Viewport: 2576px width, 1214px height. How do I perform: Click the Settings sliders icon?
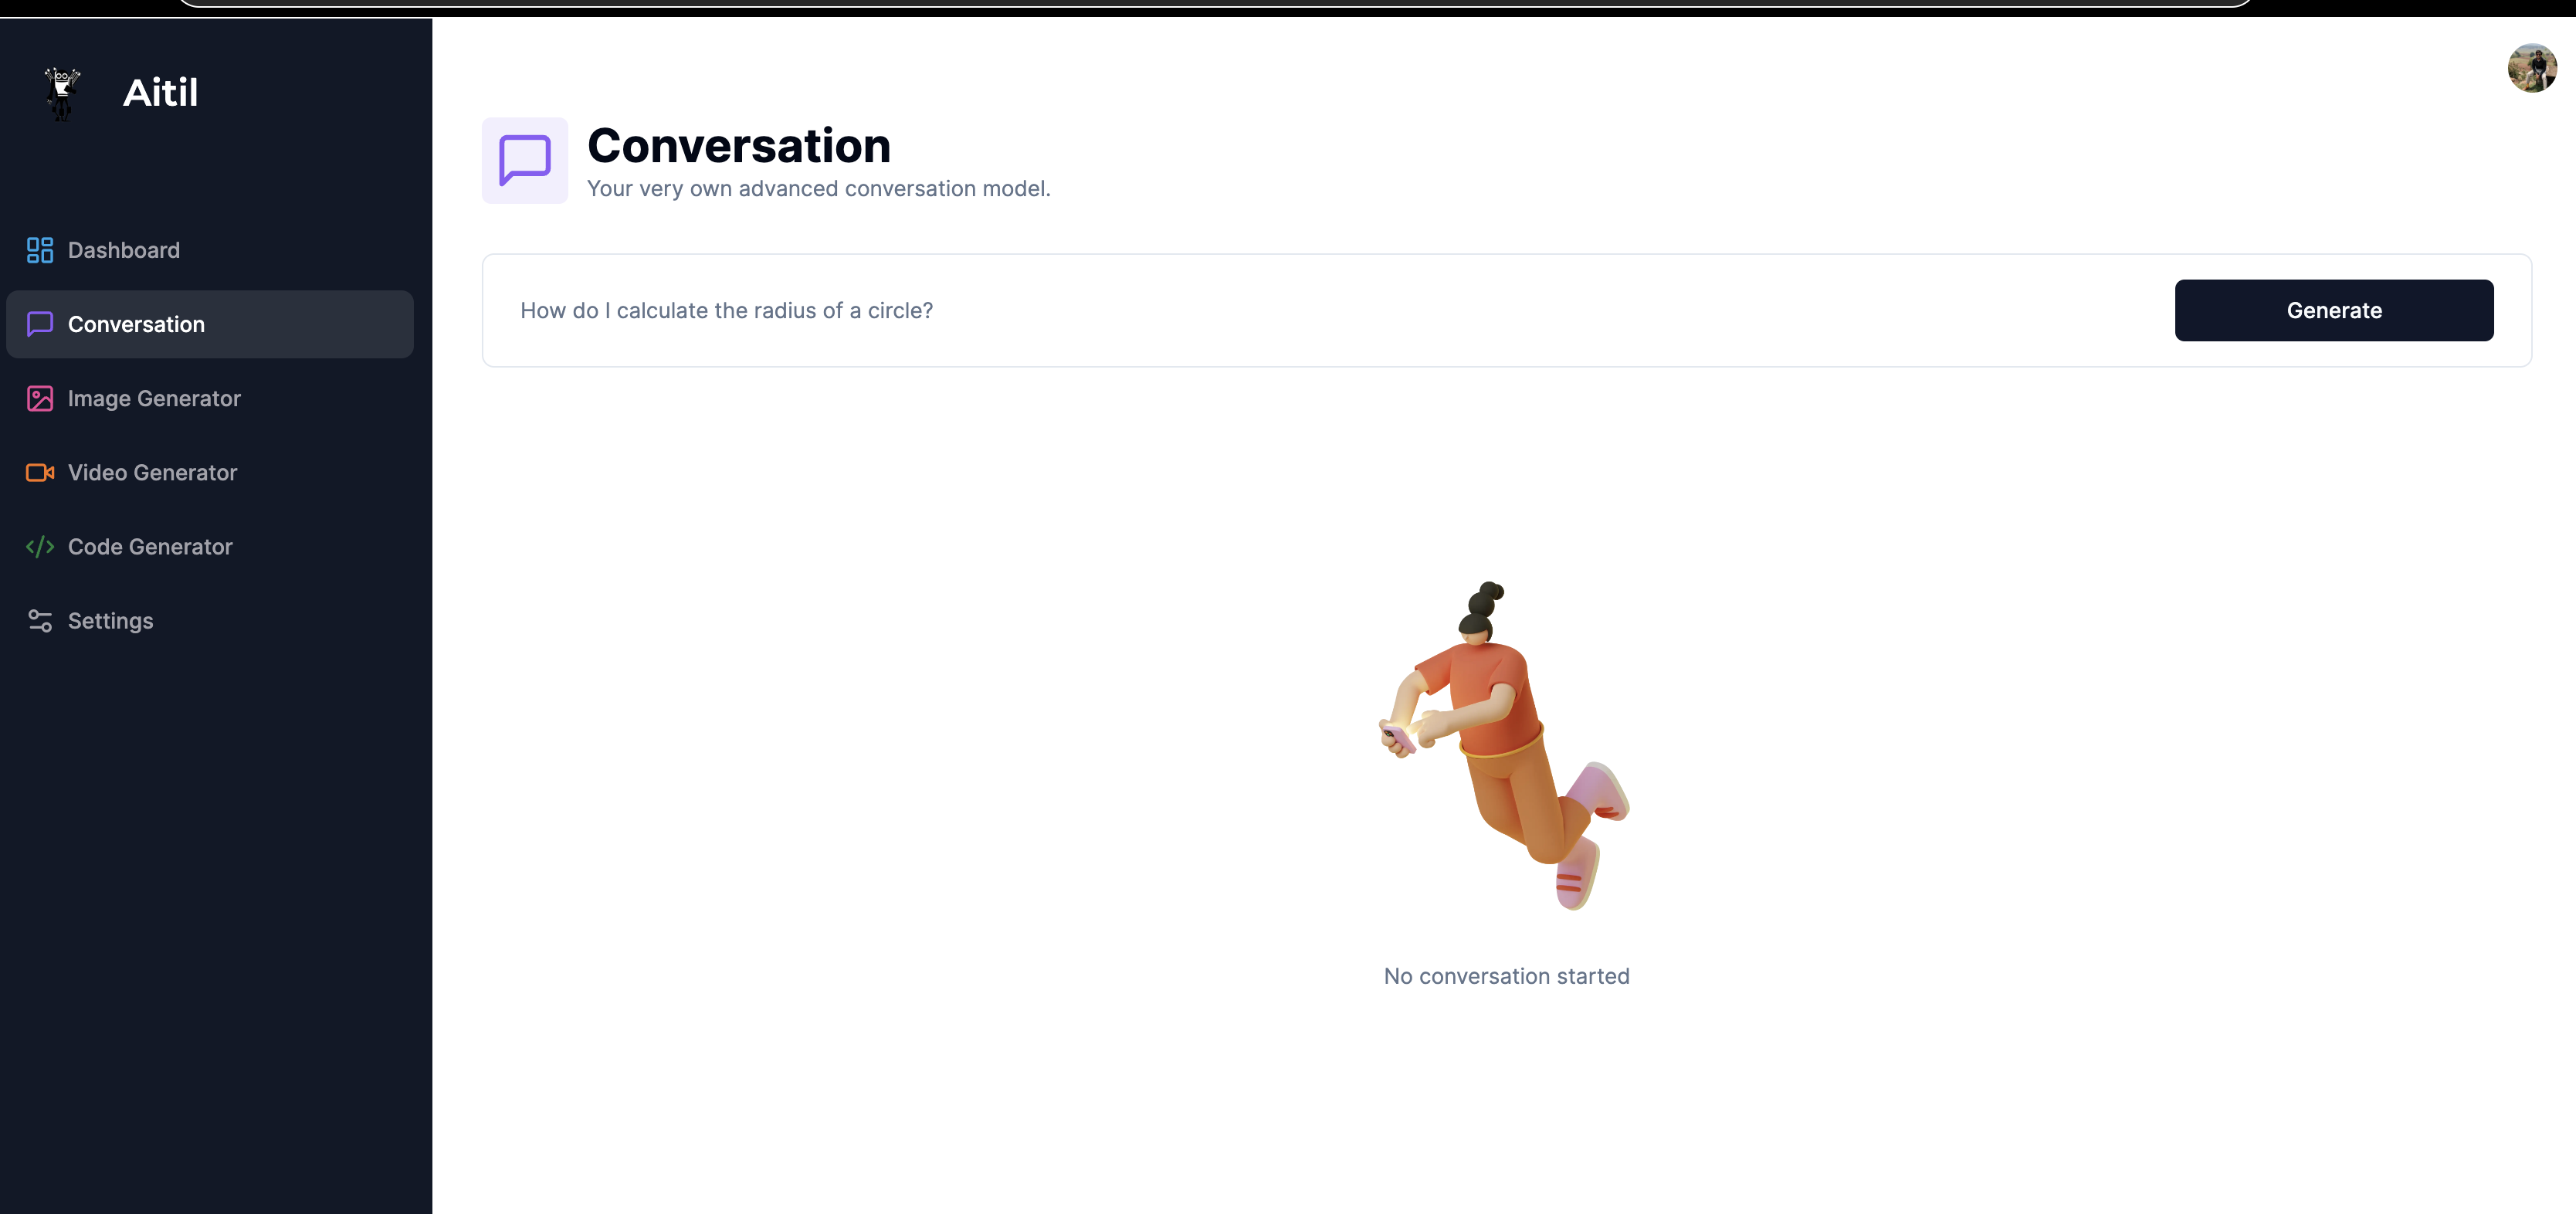coord(40,621)
